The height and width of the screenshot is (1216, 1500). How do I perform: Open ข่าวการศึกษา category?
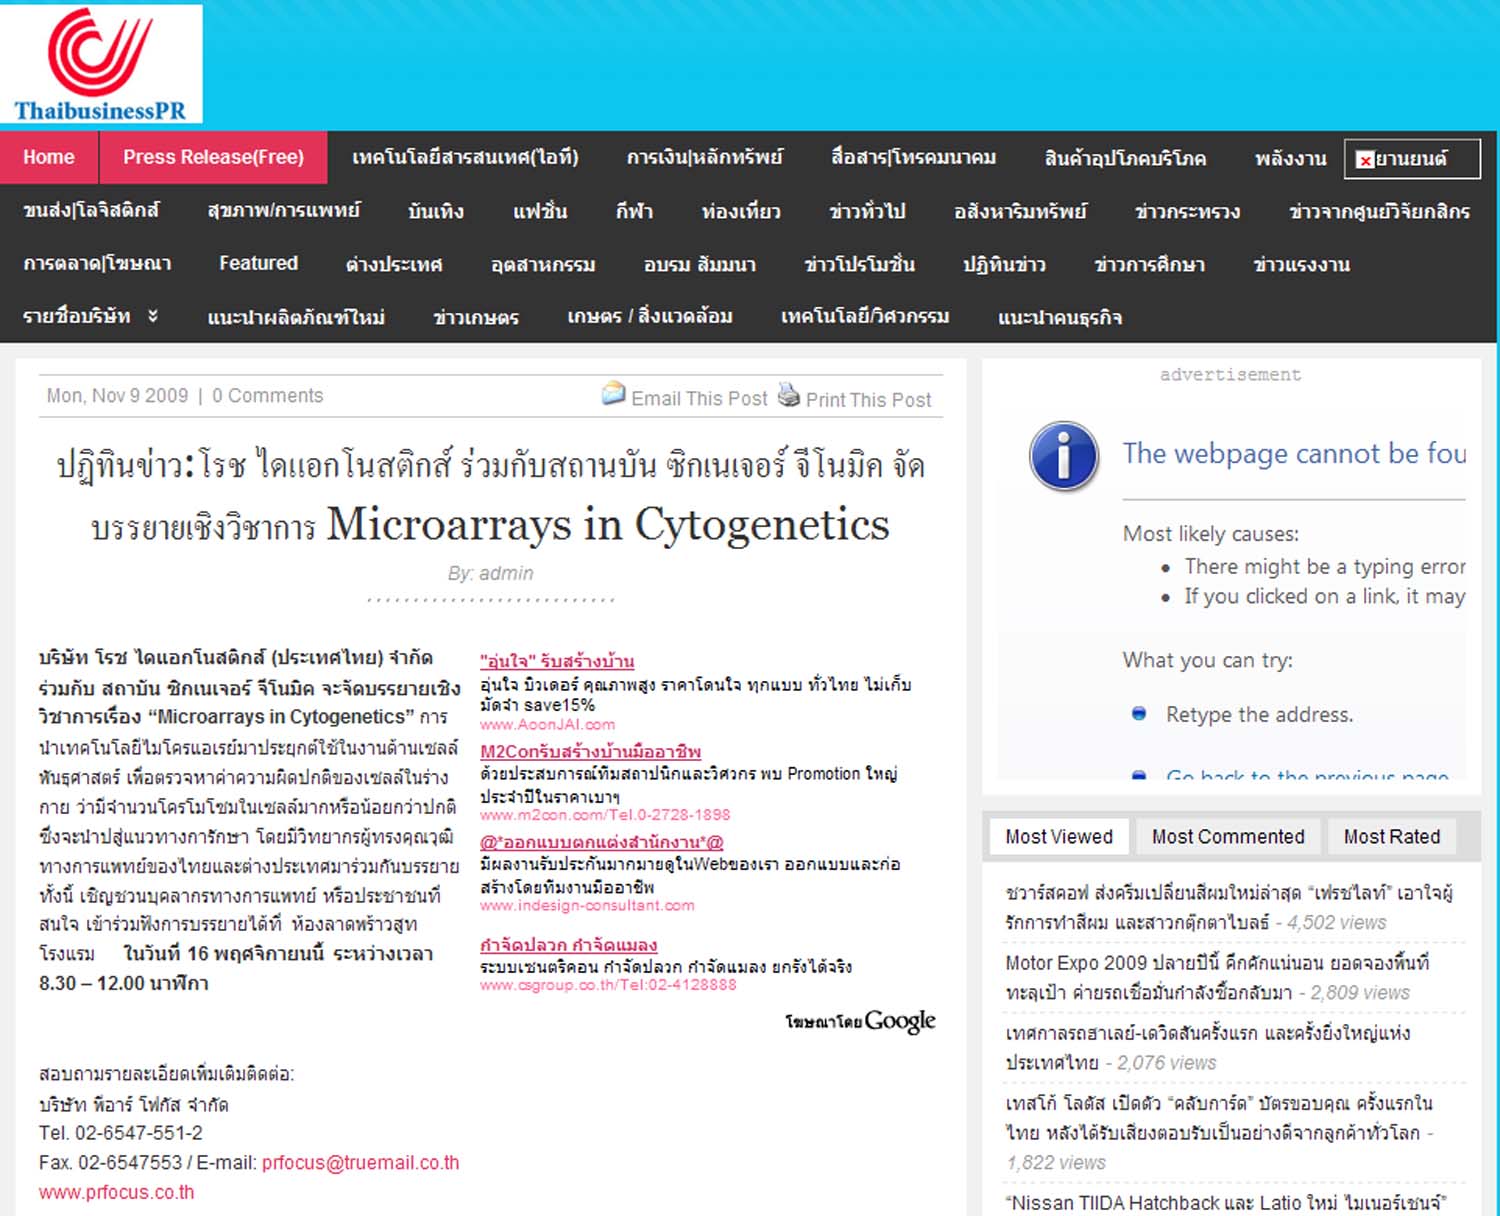(1150, 265)
